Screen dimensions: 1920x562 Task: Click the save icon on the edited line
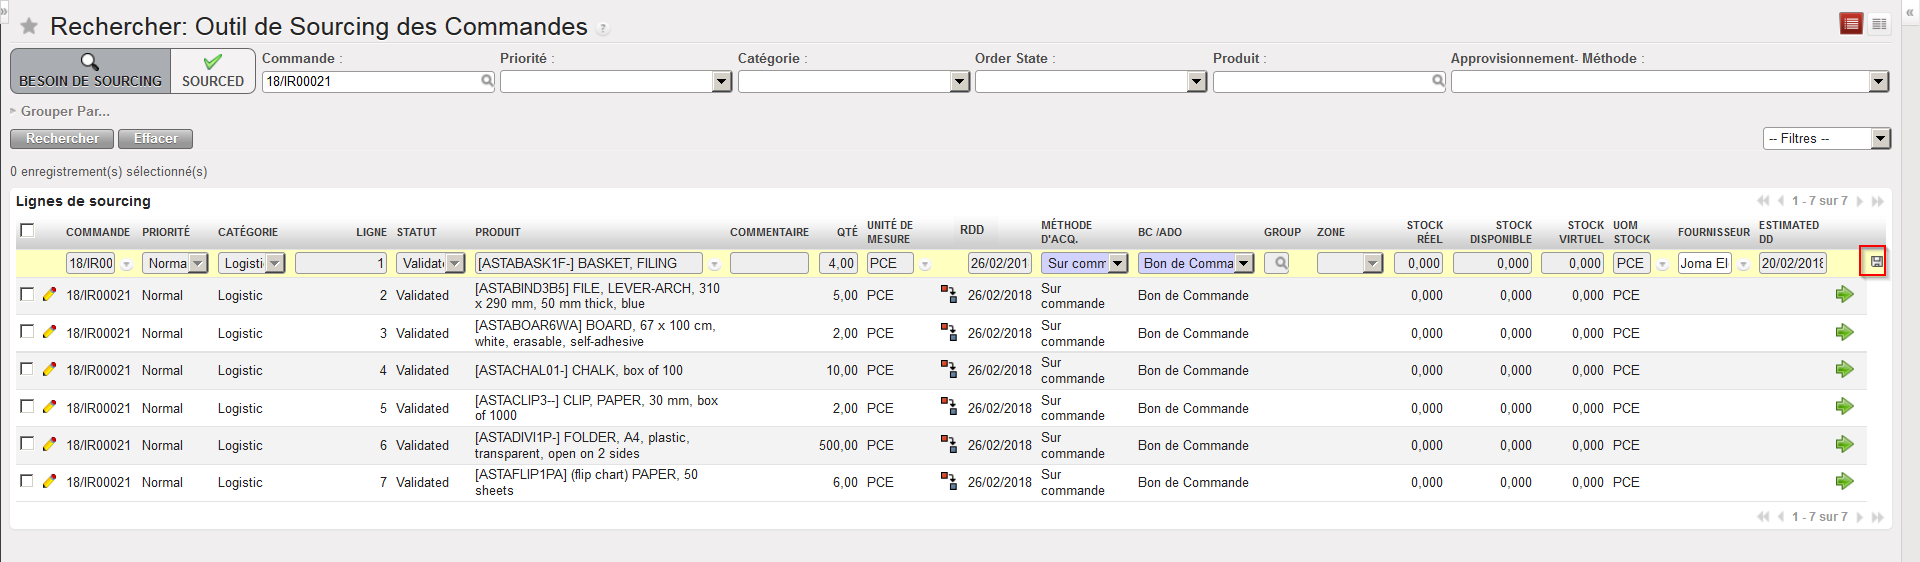point(1876,262)
